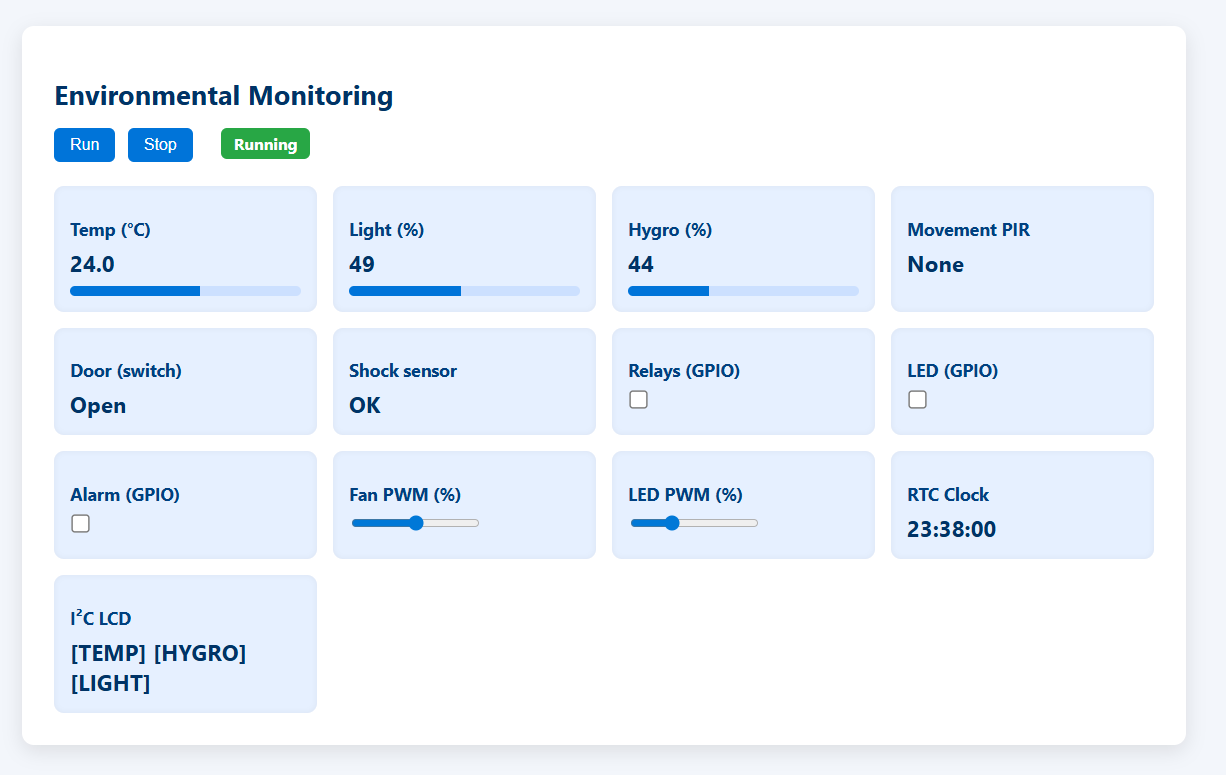The height and width of the screenshot is (775, 1226).
Task: Check the Alarm (GPIO) checkbox
Action: coord(80,523)
